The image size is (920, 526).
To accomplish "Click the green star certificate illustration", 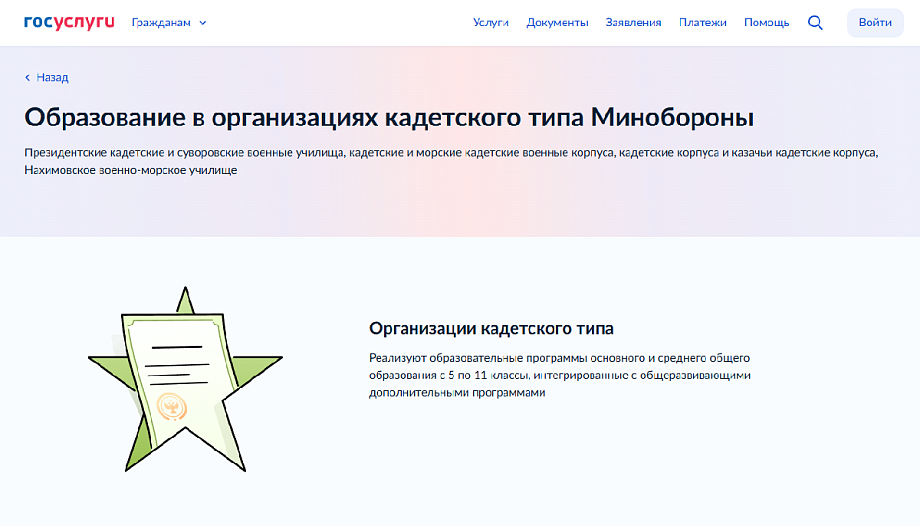I will [x=185, y=379].
